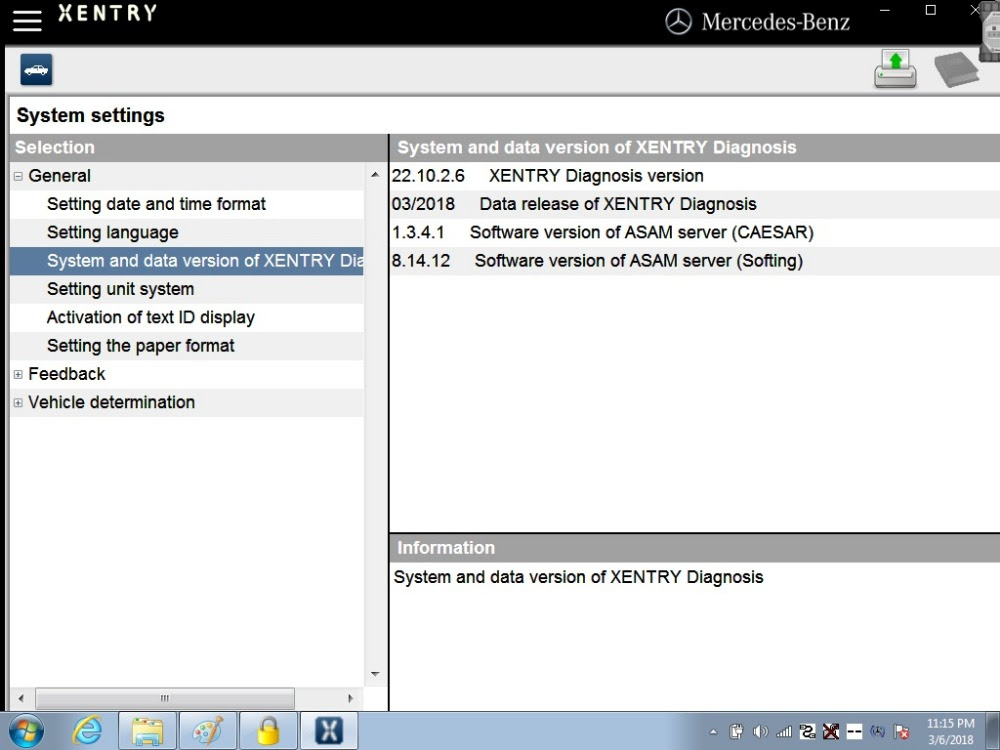Viewport: 1000px width, 750px height.
Task: Click the selection panel scroll up arrow
Action: point(375,175)
